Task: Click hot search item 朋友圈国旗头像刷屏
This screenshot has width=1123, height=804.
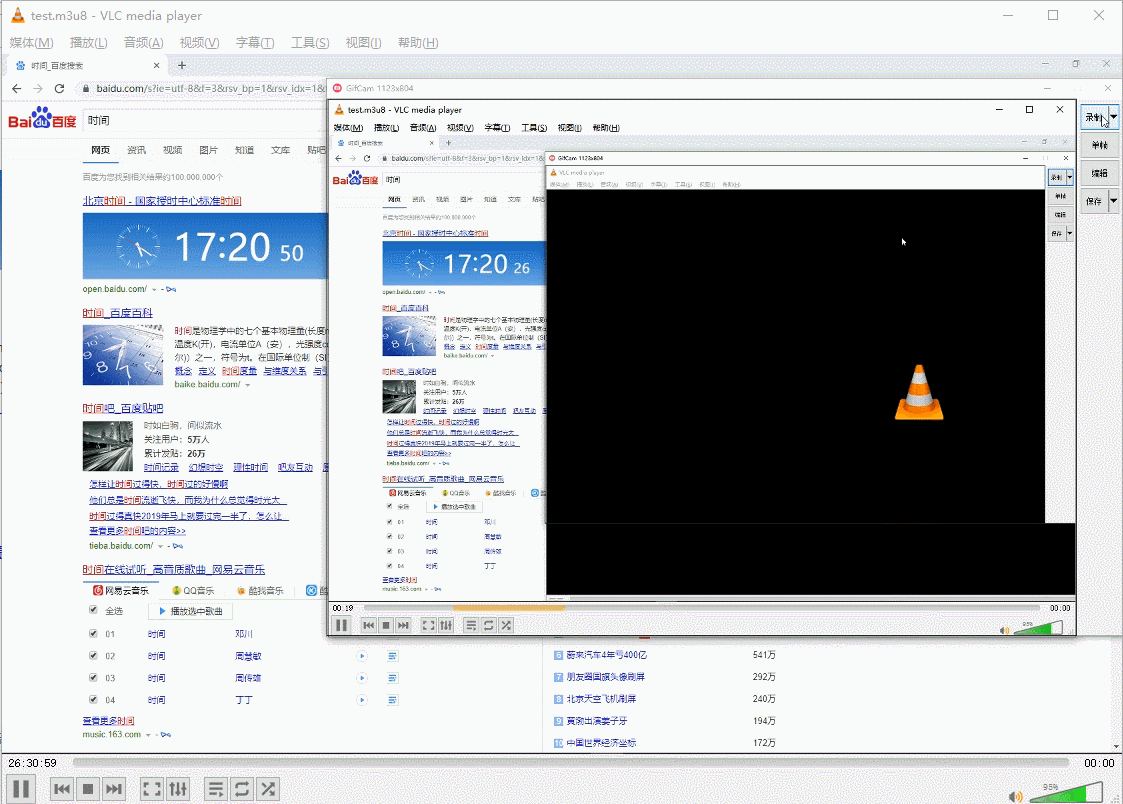Action: [605, 677]
